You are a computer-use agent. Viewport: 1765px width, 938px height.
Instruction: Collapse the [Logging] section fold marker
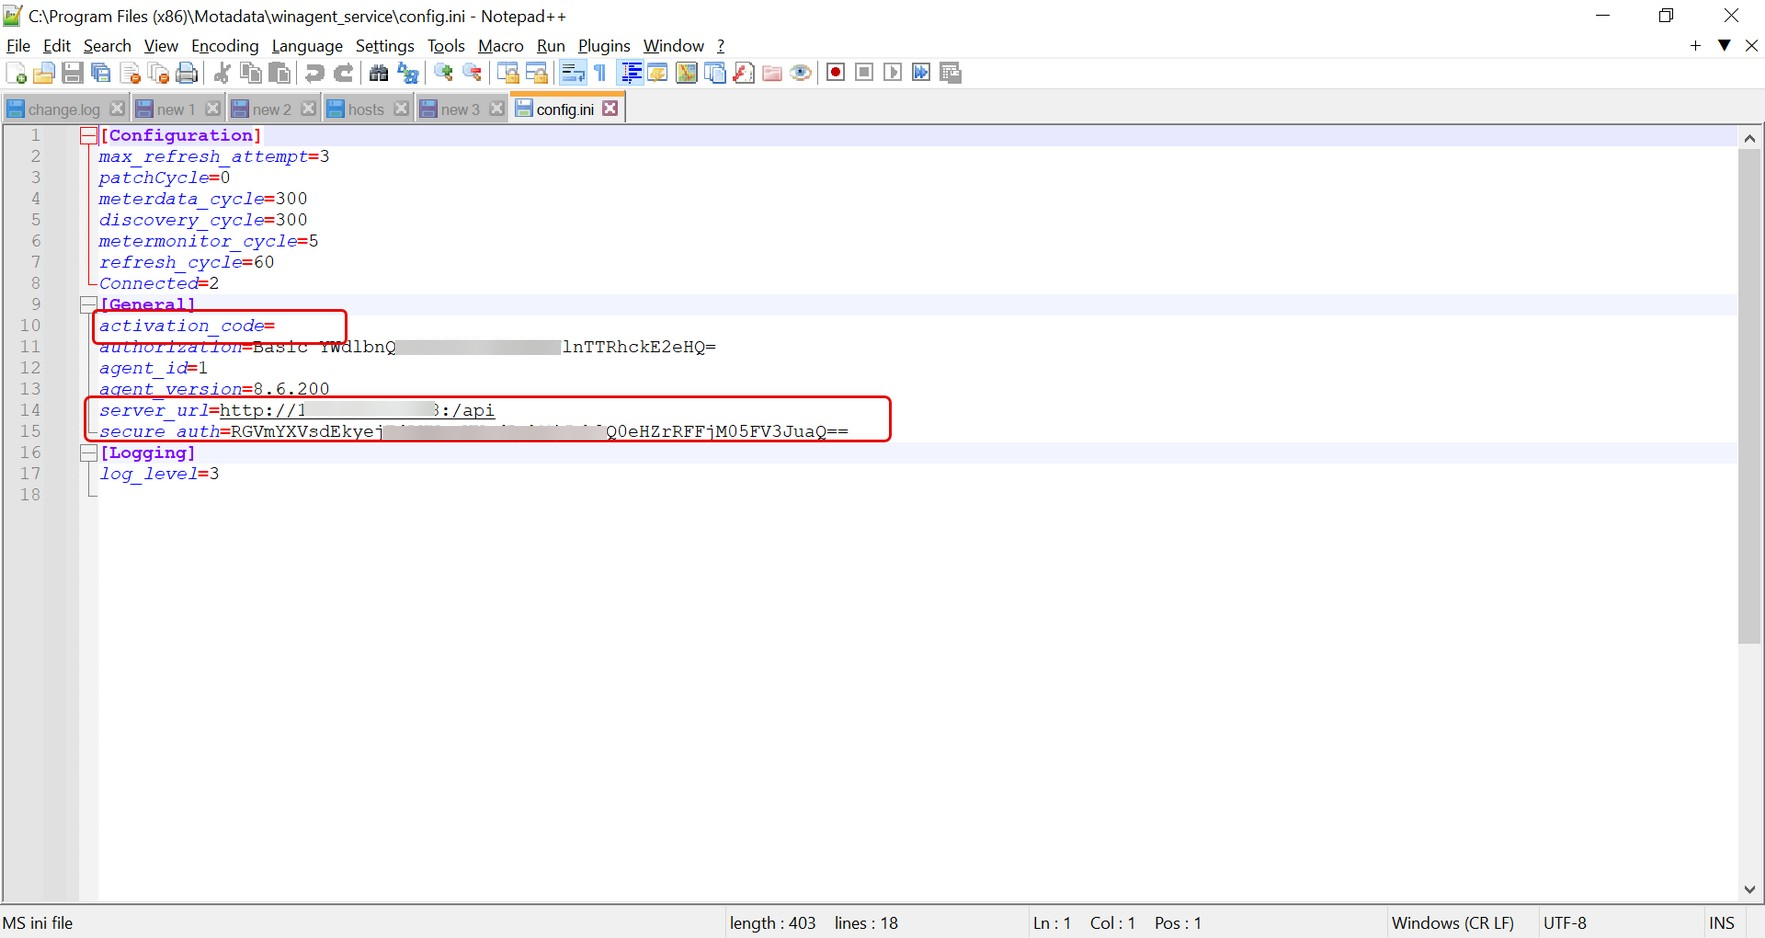point(88,453)
